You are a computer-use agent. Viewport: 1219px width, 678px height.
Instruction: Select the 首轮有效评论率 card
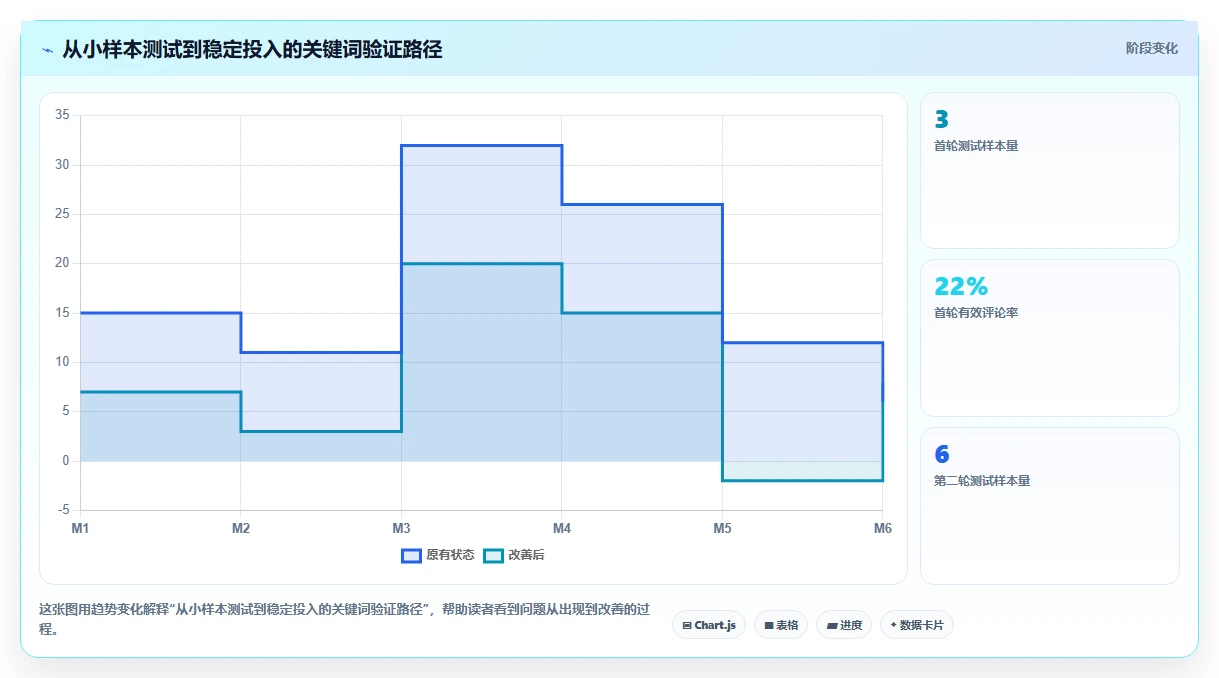click(x=1049, y=338)
